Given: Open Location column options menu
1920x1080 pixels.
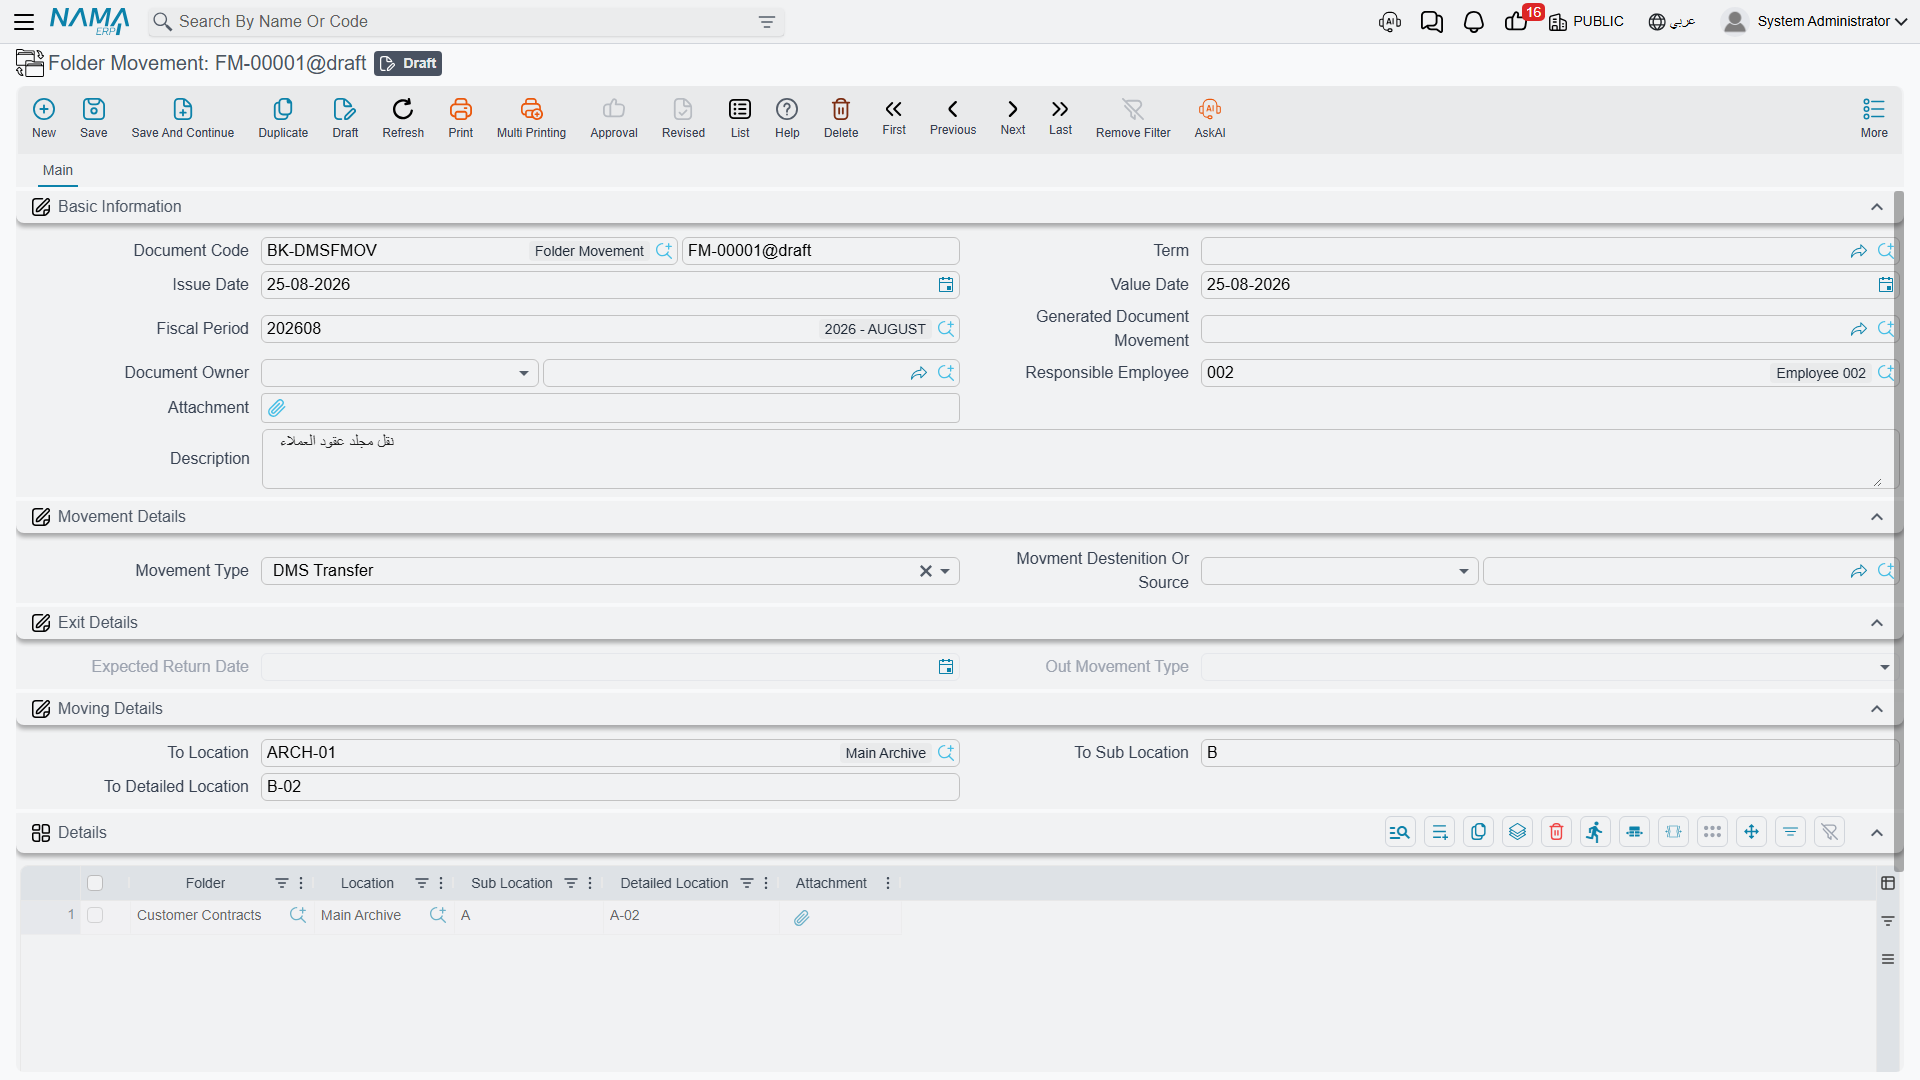Looking at the screenshot, I should pos(441,883).
